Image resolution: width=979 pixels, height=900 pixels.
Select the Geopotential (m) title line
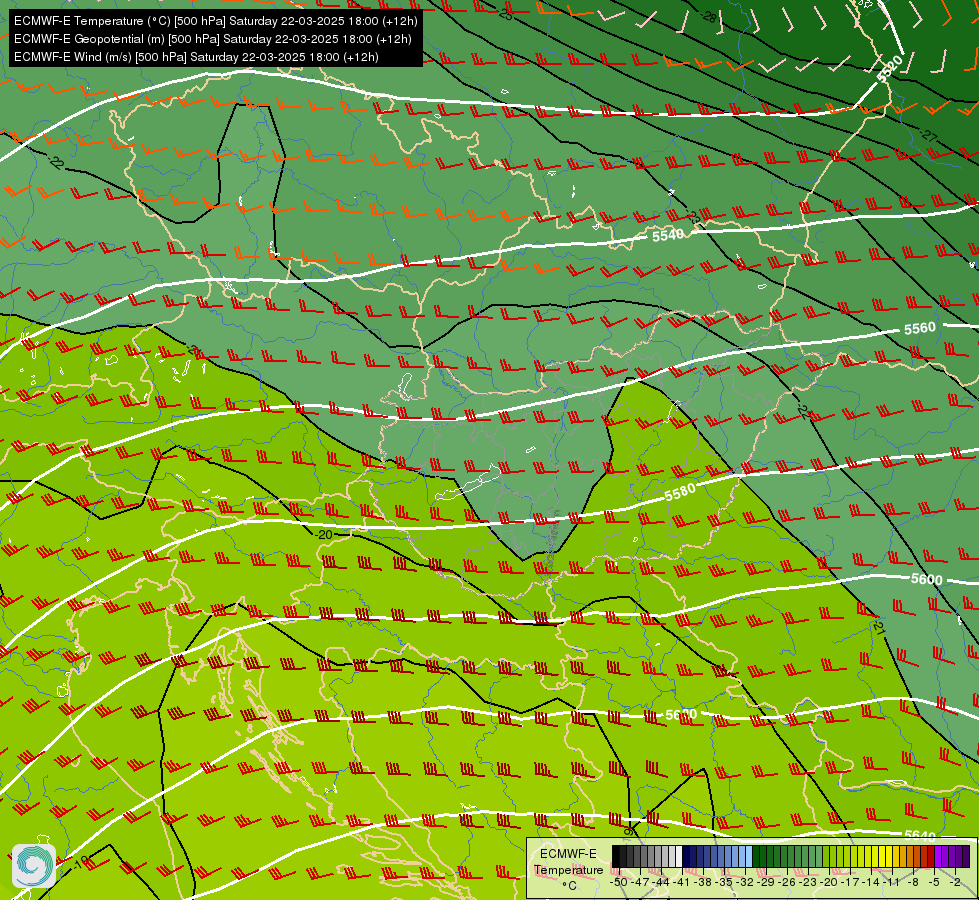pos(212,39)
